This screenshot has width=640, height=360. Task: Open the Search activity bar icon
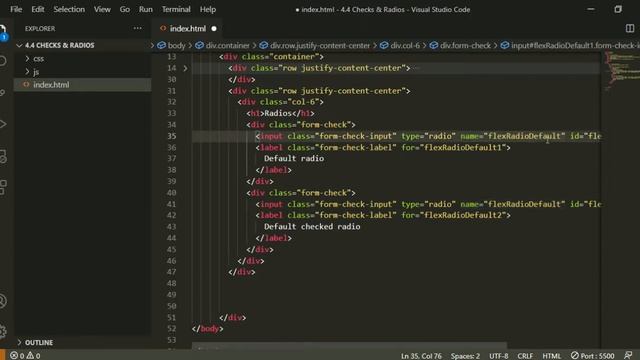(x=2, y=61)
